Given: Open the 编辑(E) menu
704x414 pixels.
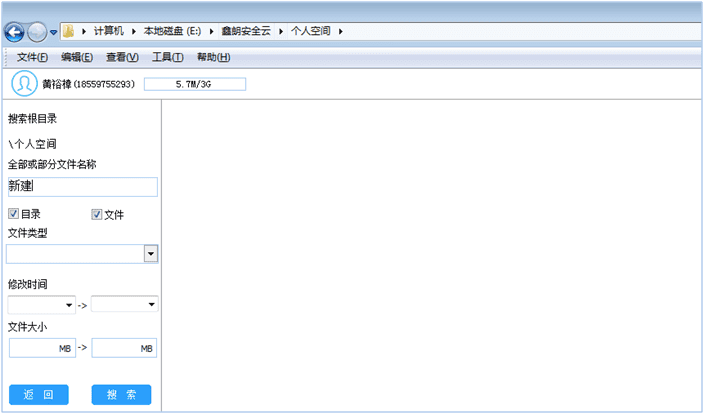Looking at the screenshot, I should point(77,57).
